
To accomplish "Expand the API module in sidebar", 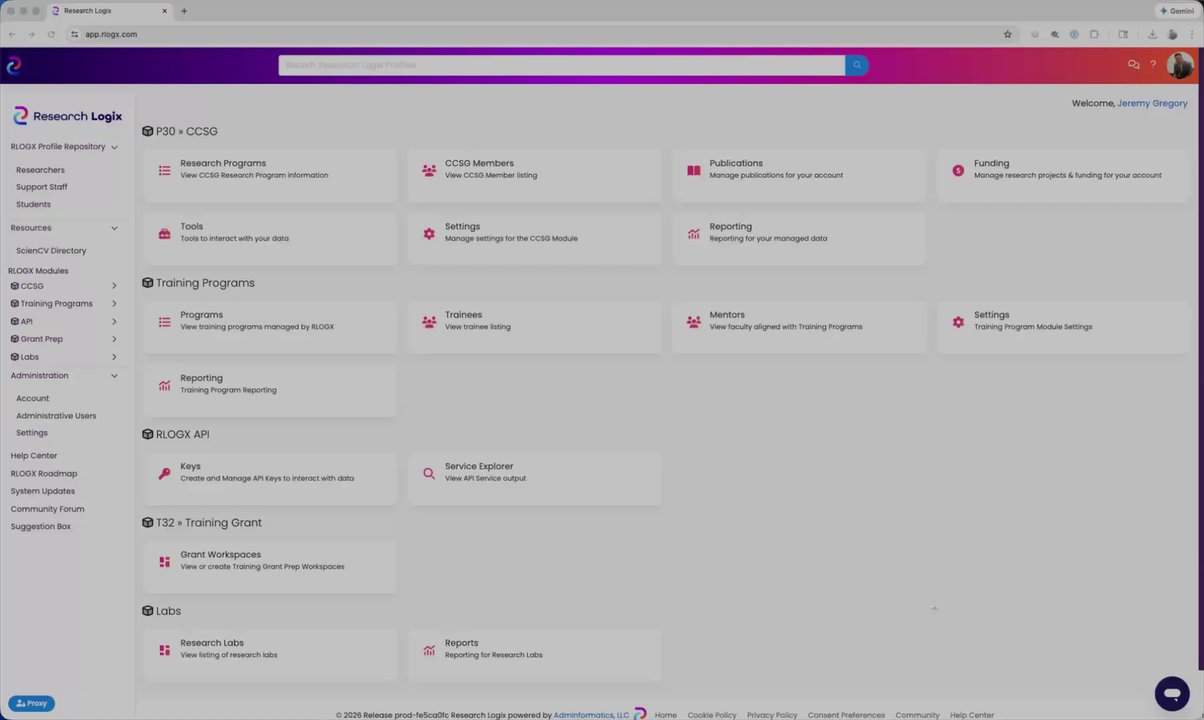I will pos(114,322).
